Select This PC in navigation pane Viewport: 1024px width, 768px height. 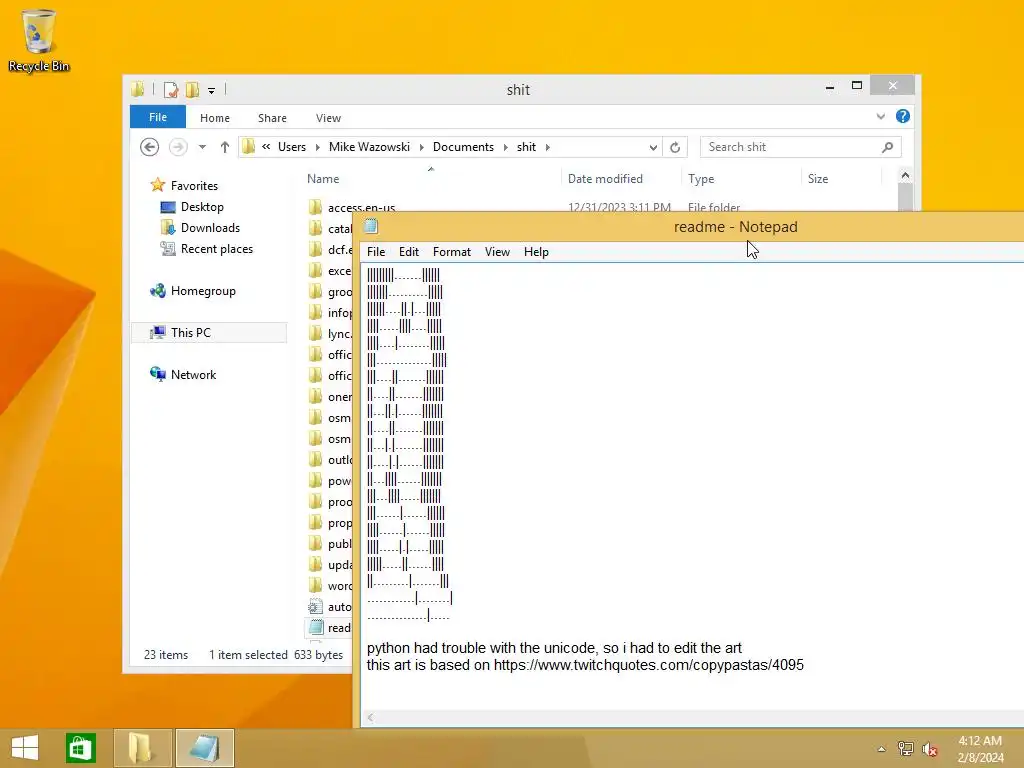pos(191,332)
